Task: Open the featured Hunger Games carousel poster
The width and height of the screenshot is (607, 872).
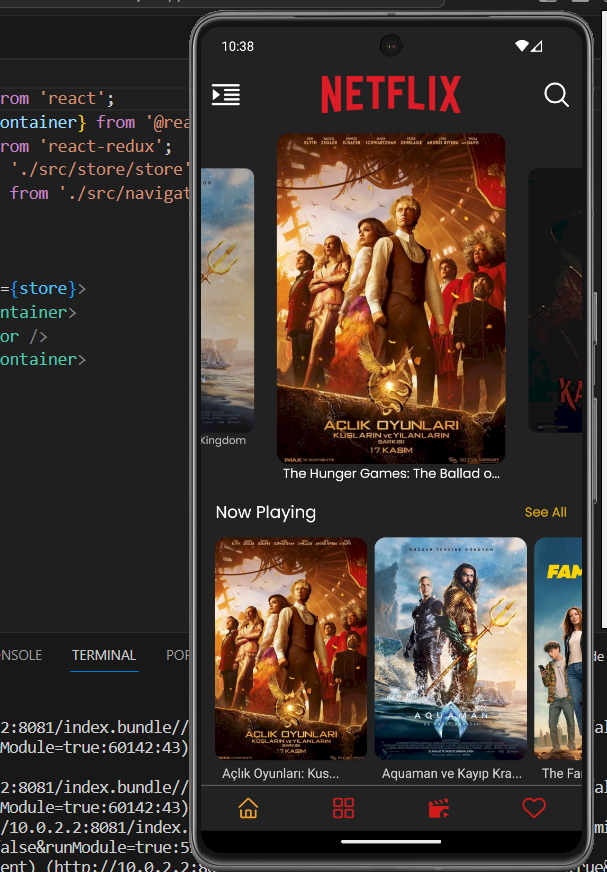Action: click(x=391, y=298)
